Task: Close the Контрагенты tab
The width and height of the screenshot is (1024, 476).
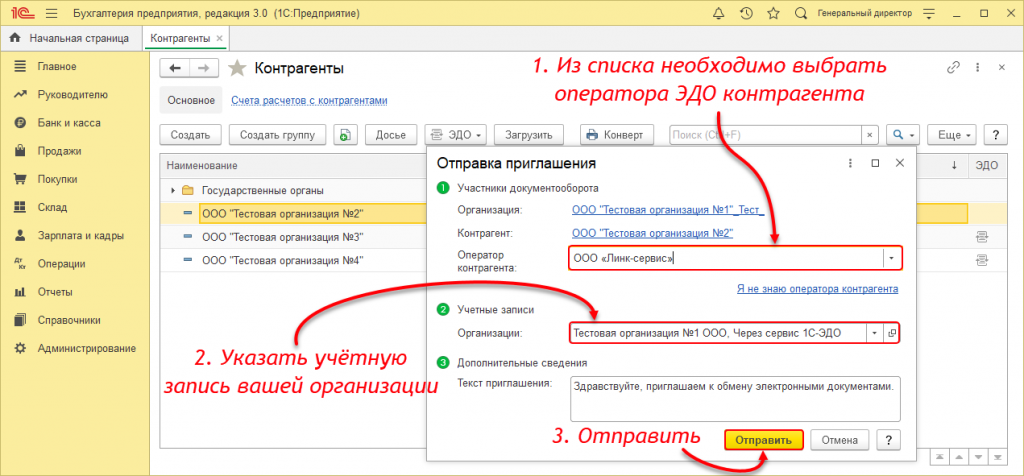Action: click(x=219, y=39)
